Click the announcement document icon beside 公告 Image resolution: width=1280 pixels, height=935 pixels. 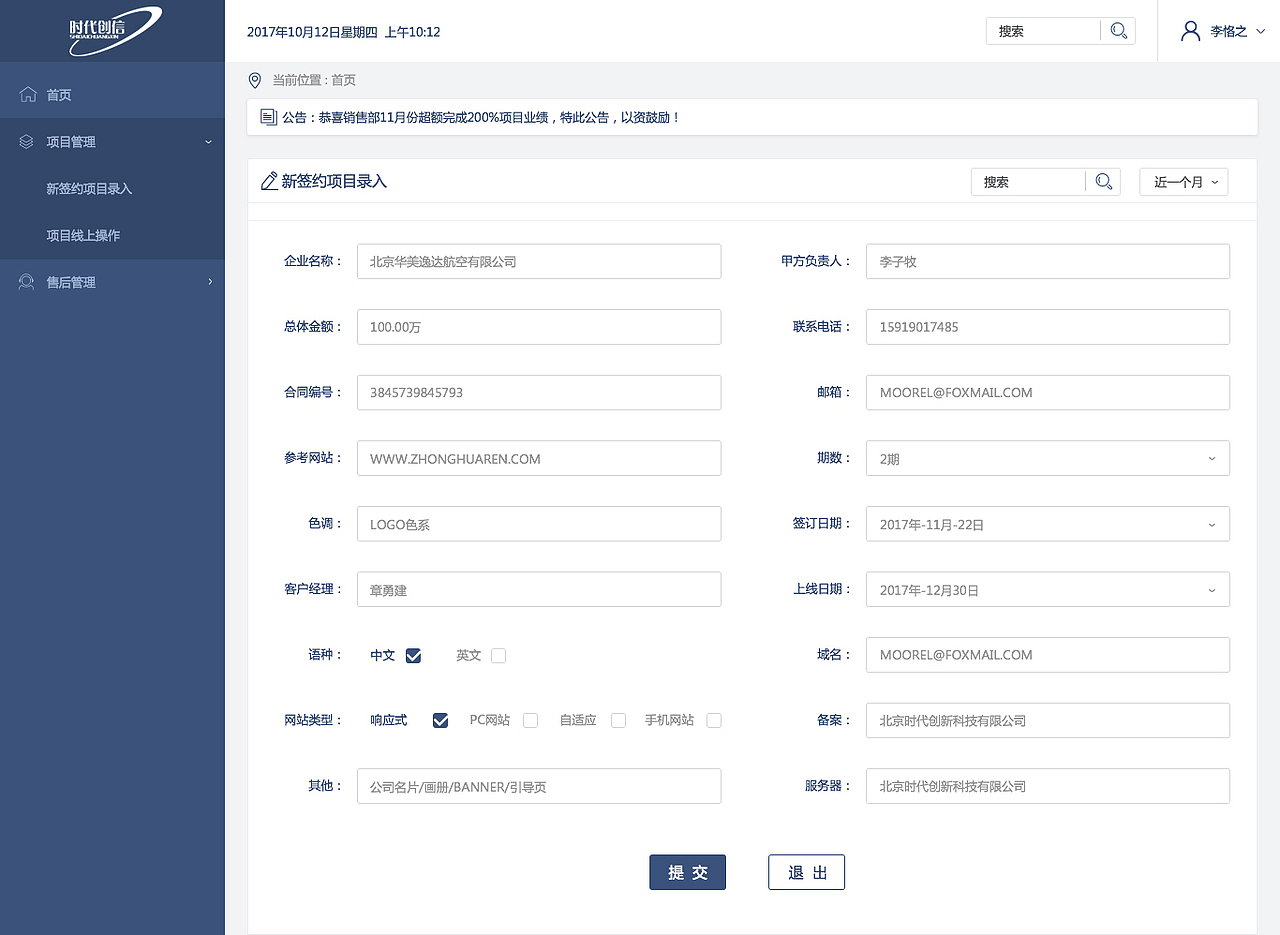click(x=268, y=117)
